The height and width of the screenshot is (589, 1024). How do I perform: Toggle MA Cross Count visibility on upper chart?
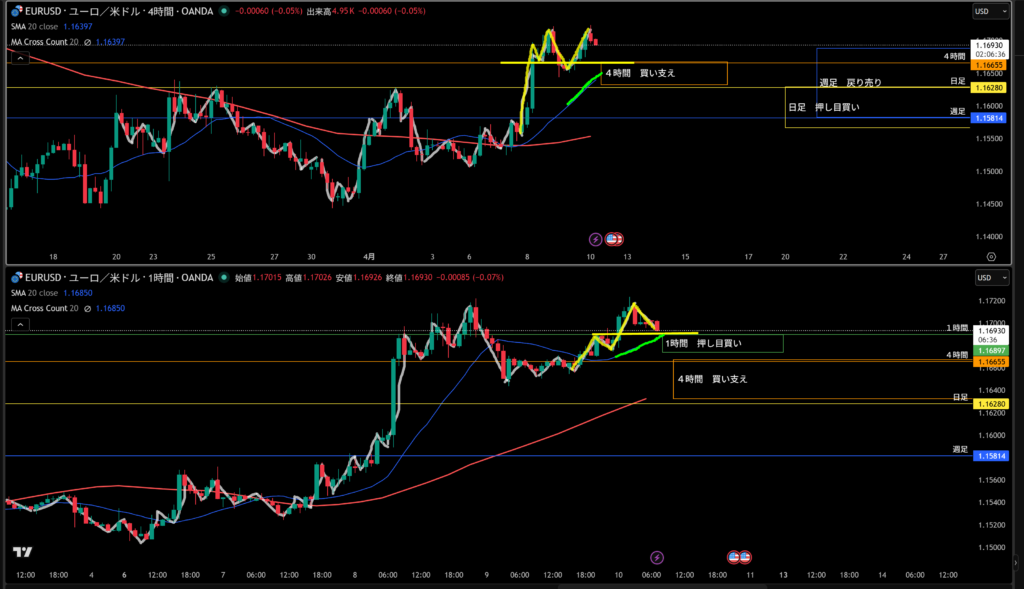point(88,43)
